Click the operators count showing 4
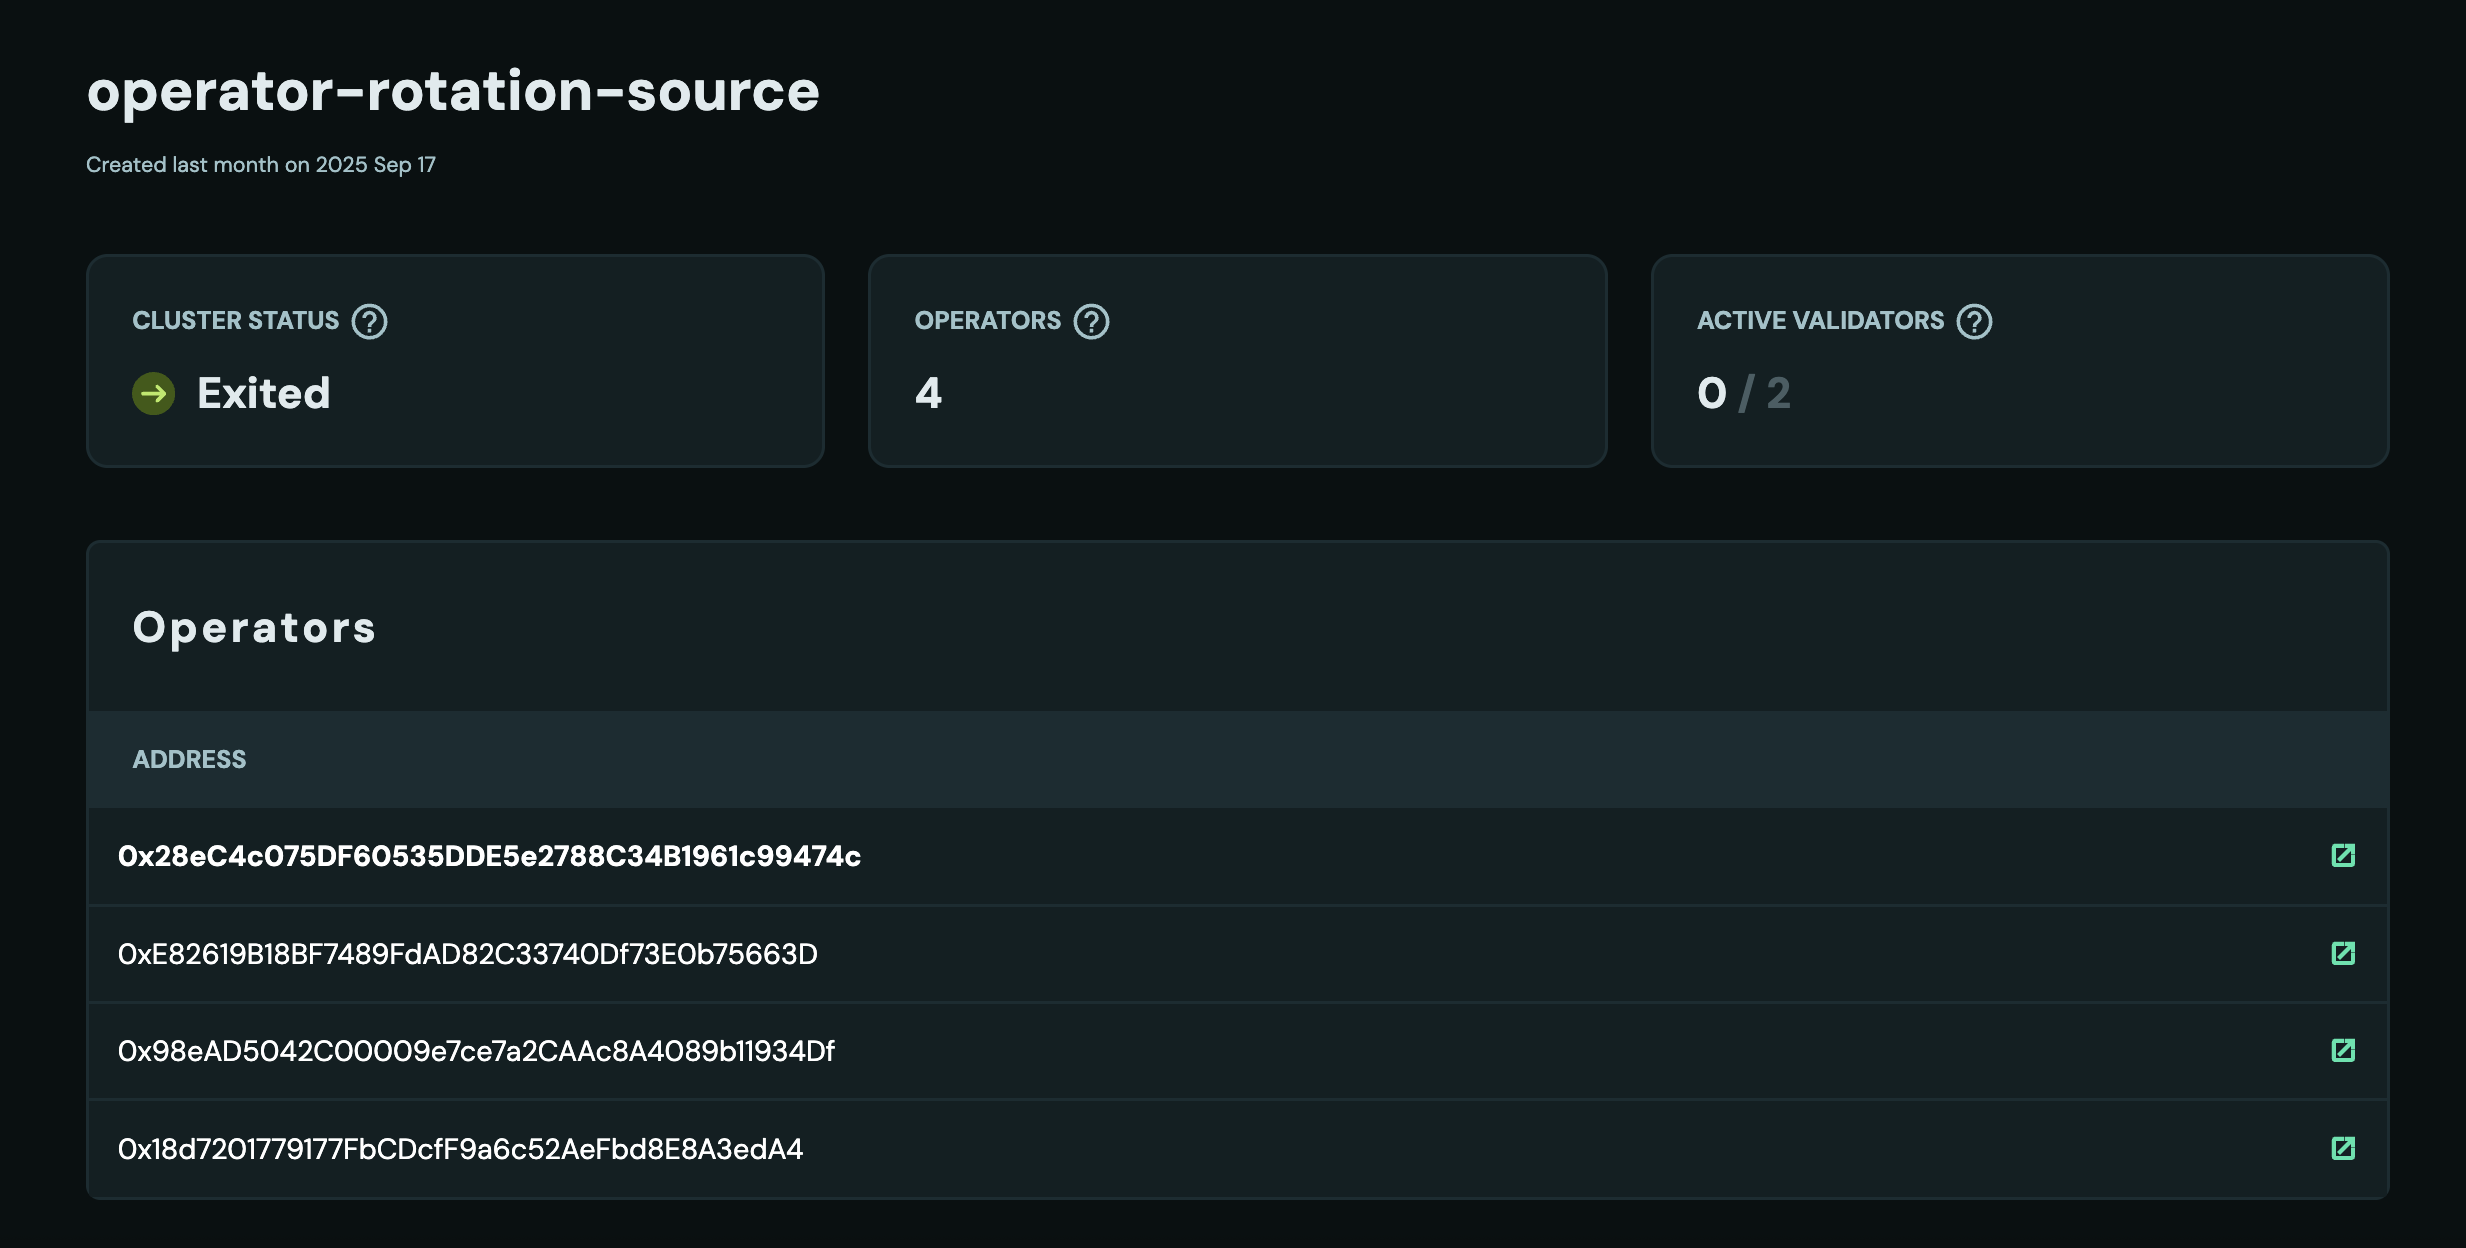 coord(926,394)
